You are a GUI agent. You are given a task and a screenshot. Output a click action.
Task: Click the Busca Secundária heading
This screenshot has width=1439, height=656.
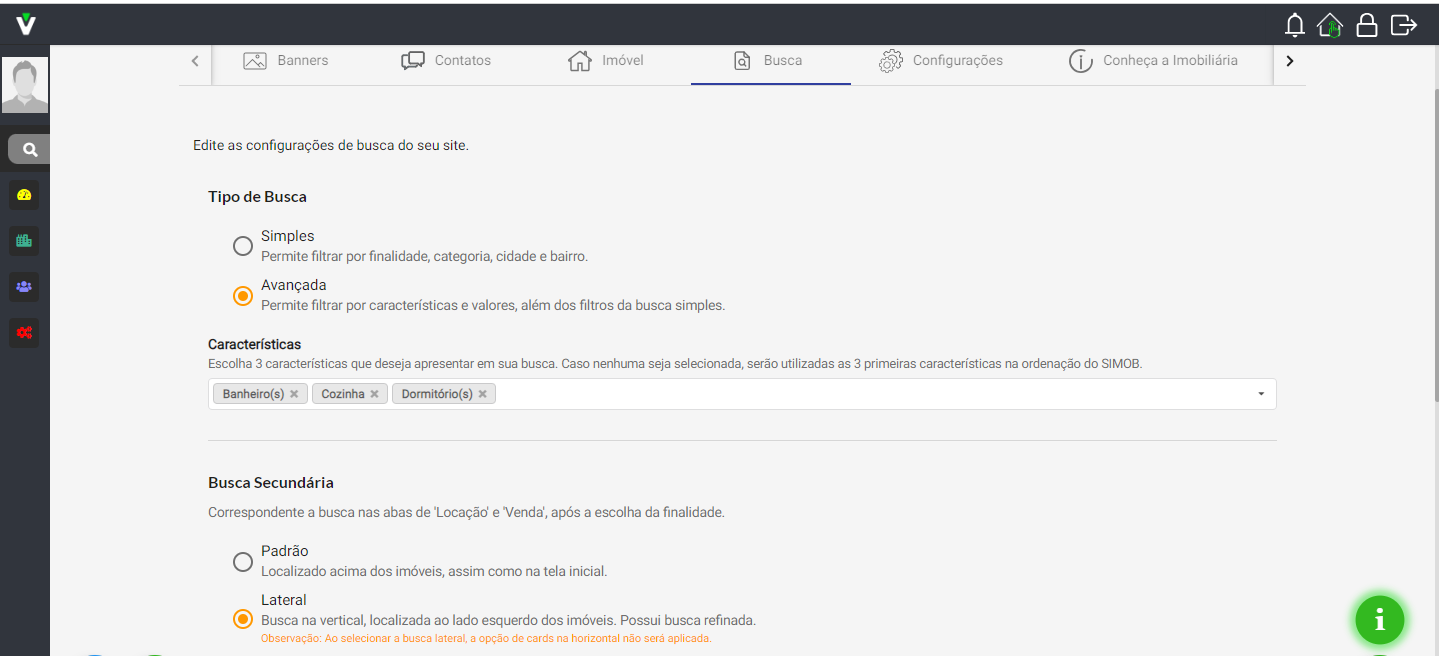point(271,483)
